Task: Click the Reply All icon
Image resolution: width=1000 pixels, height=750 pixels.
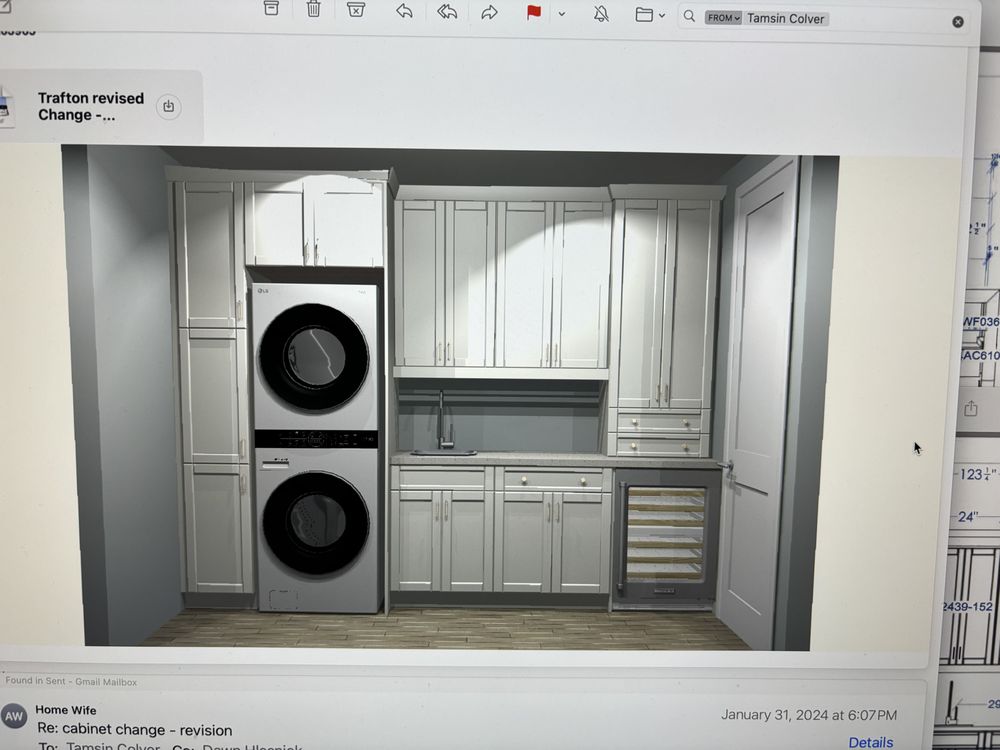Action: tap(447, 12)
